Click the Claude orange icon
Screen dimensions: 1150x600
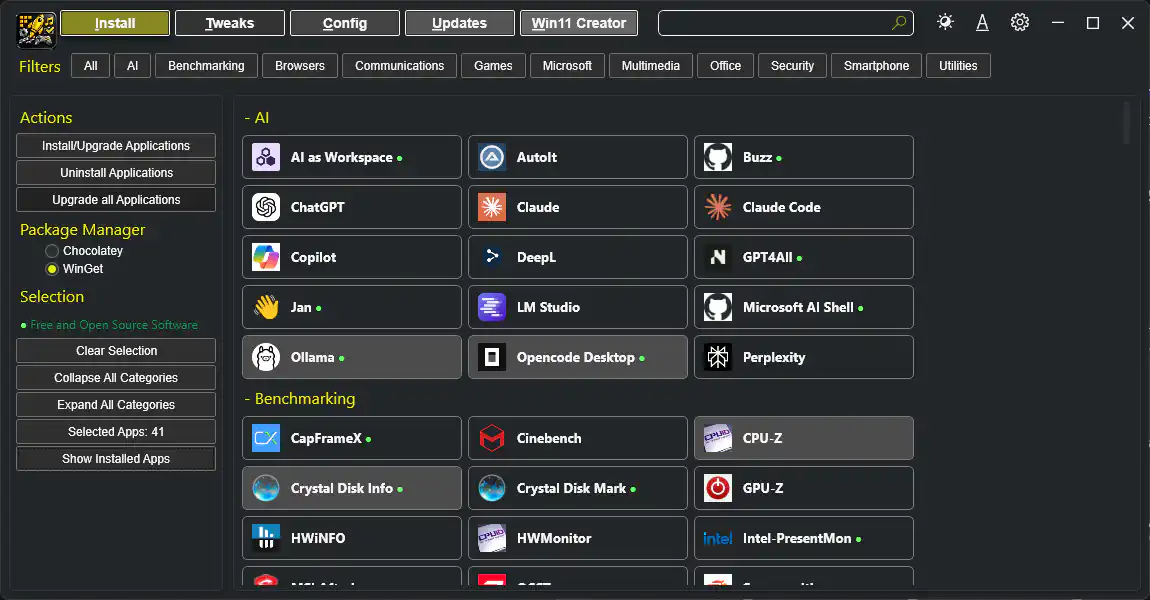pos(491,207)
